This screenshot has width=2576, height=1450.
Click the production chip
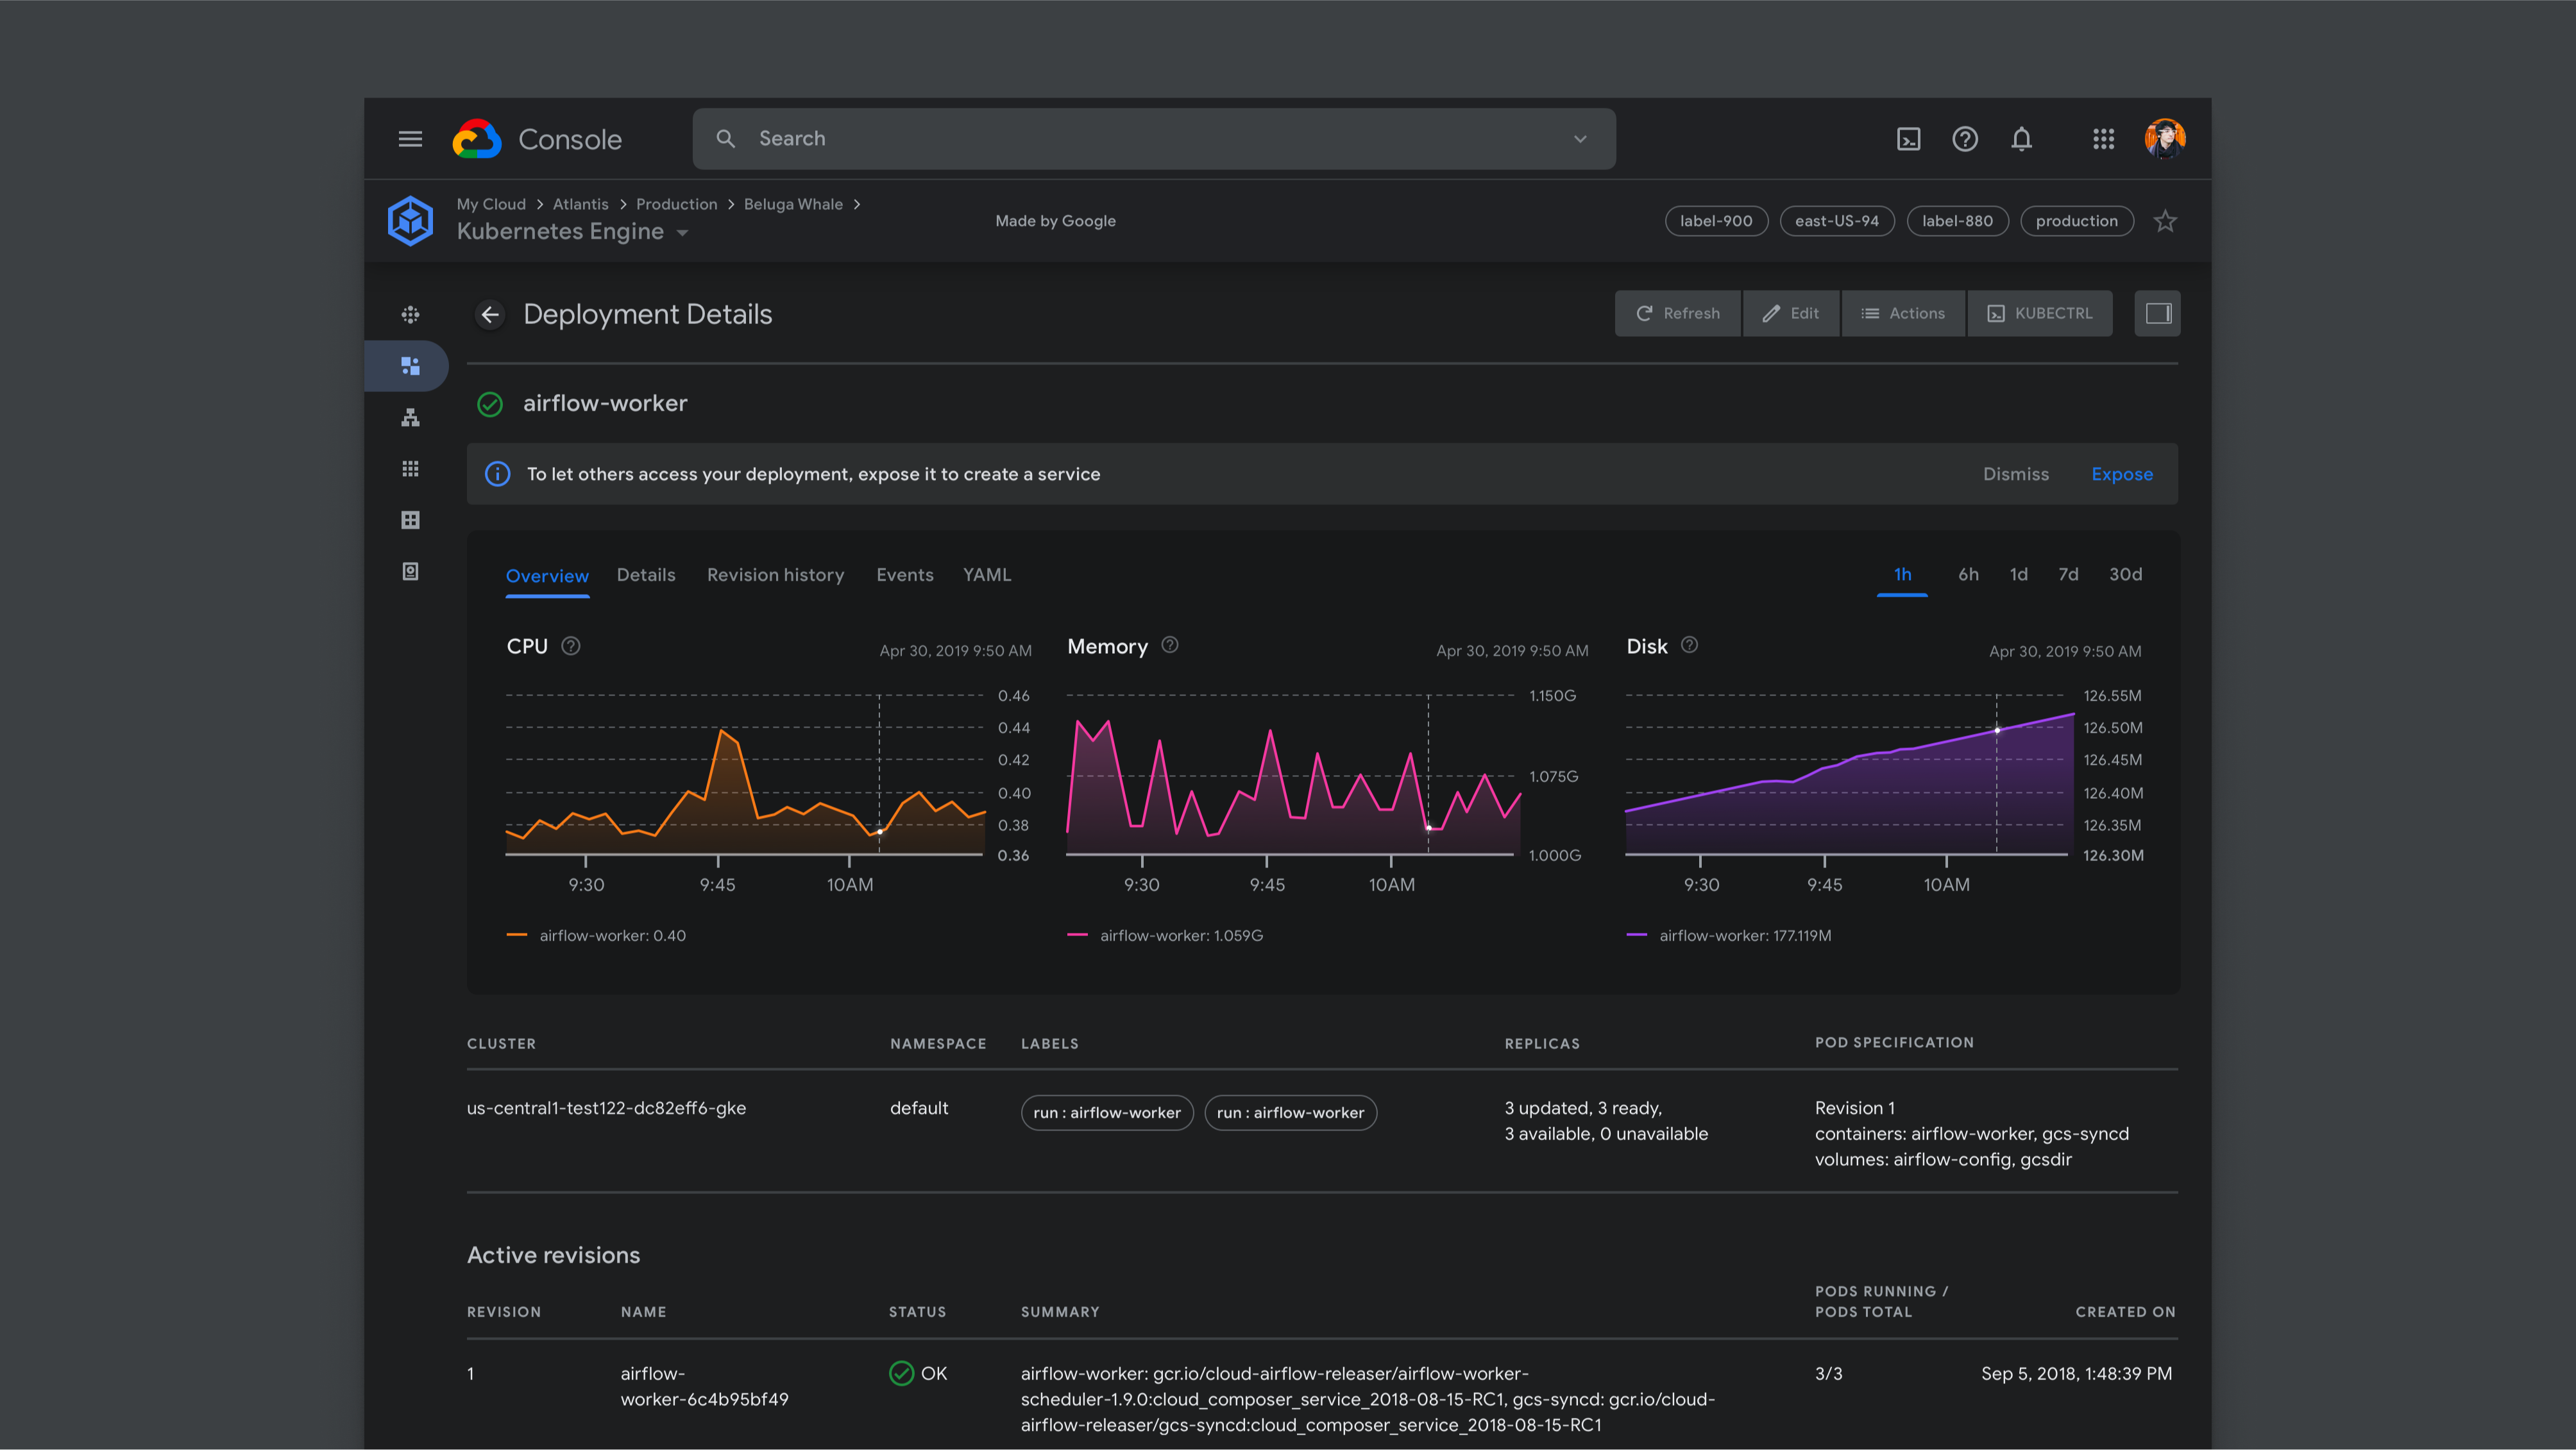tap(2076, 221)
